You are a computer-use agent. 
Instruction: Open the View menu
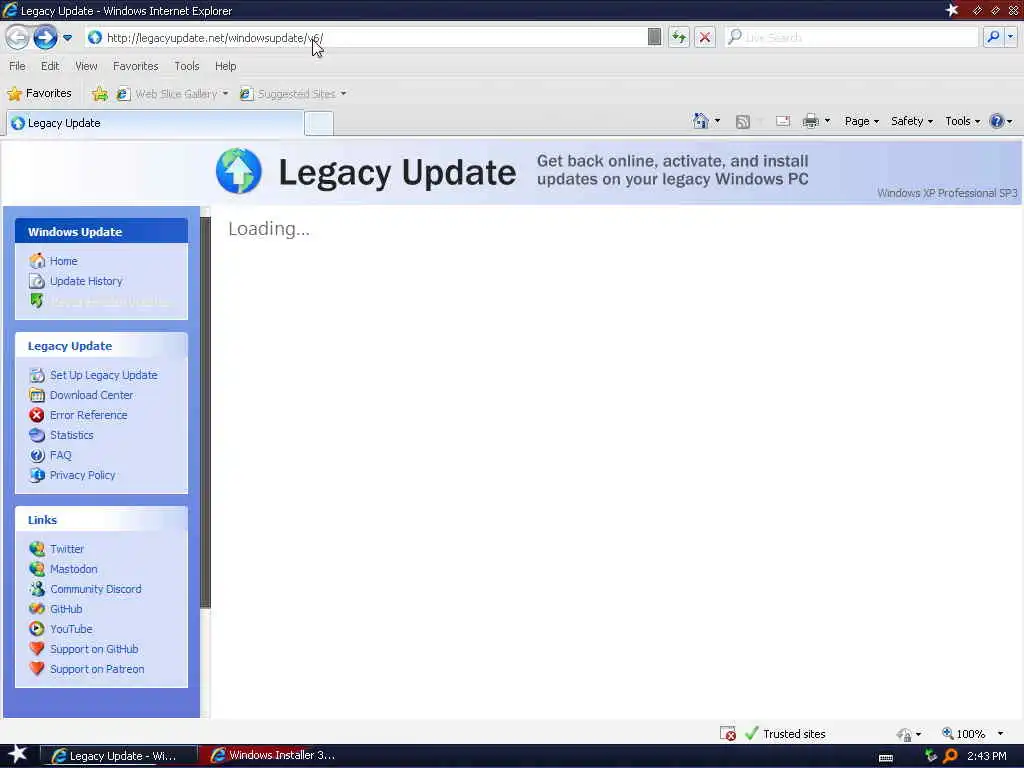pos(86,66)
